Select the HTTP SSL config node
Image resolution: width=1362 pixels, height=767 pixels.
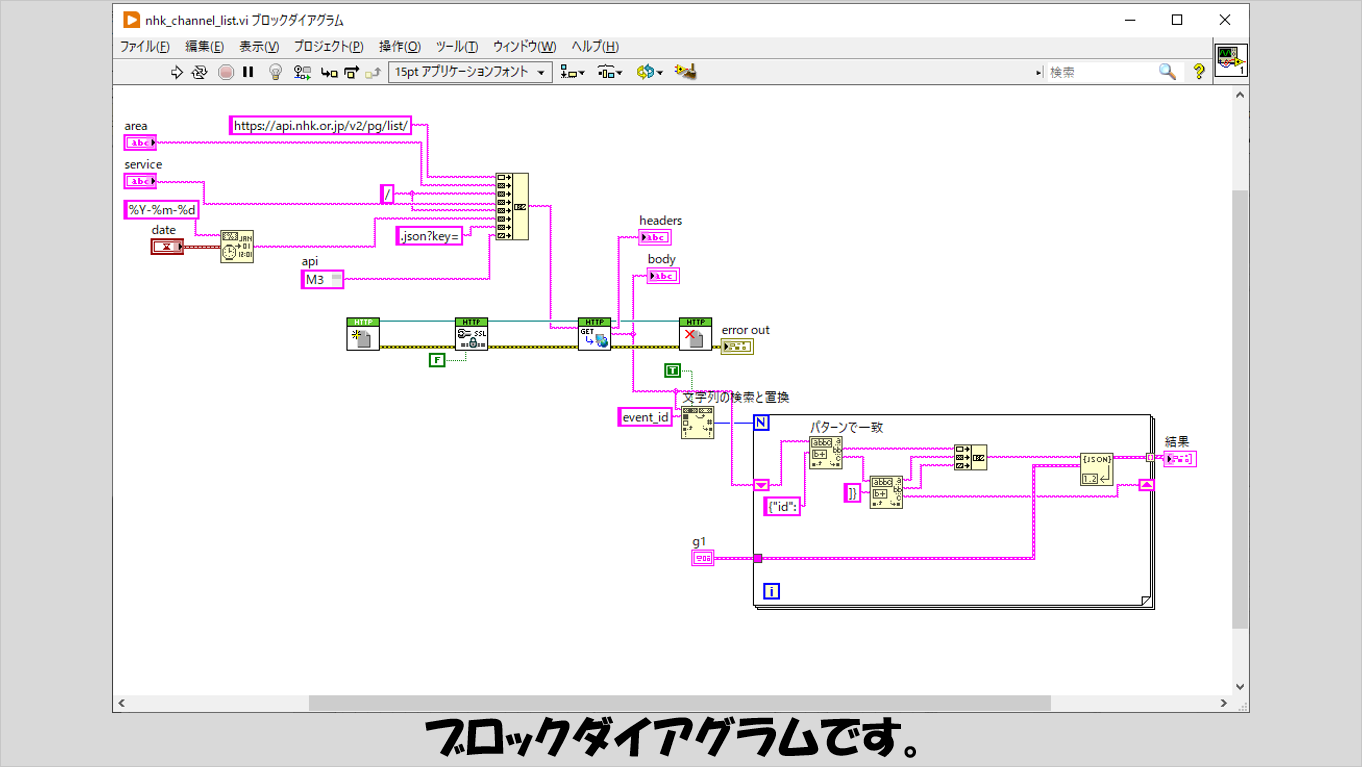tap(471, 334)
